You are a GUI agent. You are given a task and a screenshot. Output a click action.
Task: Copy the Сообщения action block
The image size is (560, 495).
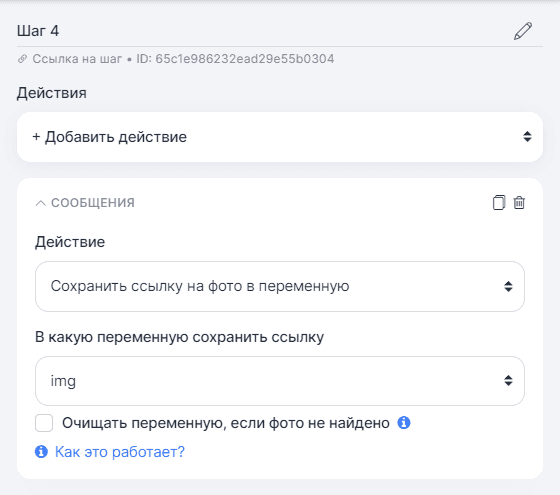point(499,202)
